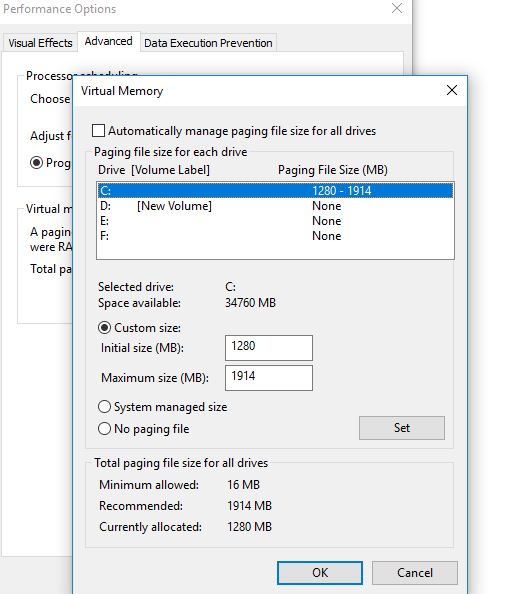Screen dimensions: 524x594
Task: Choose System managed size option
Action: pos(104,407)
